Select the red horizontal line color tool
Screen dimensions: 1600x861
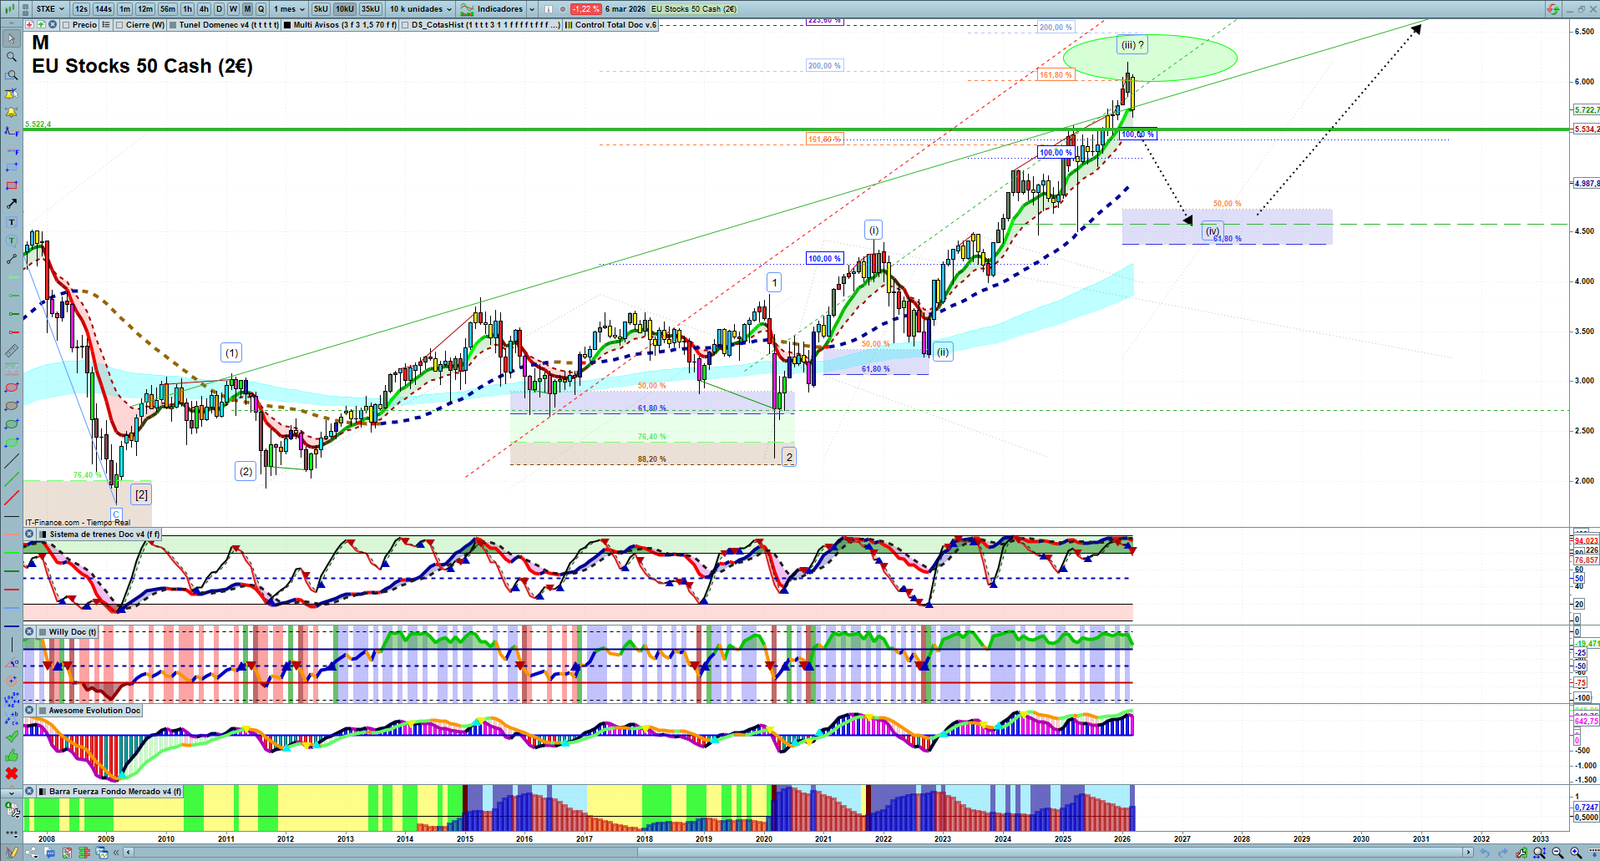11,590
